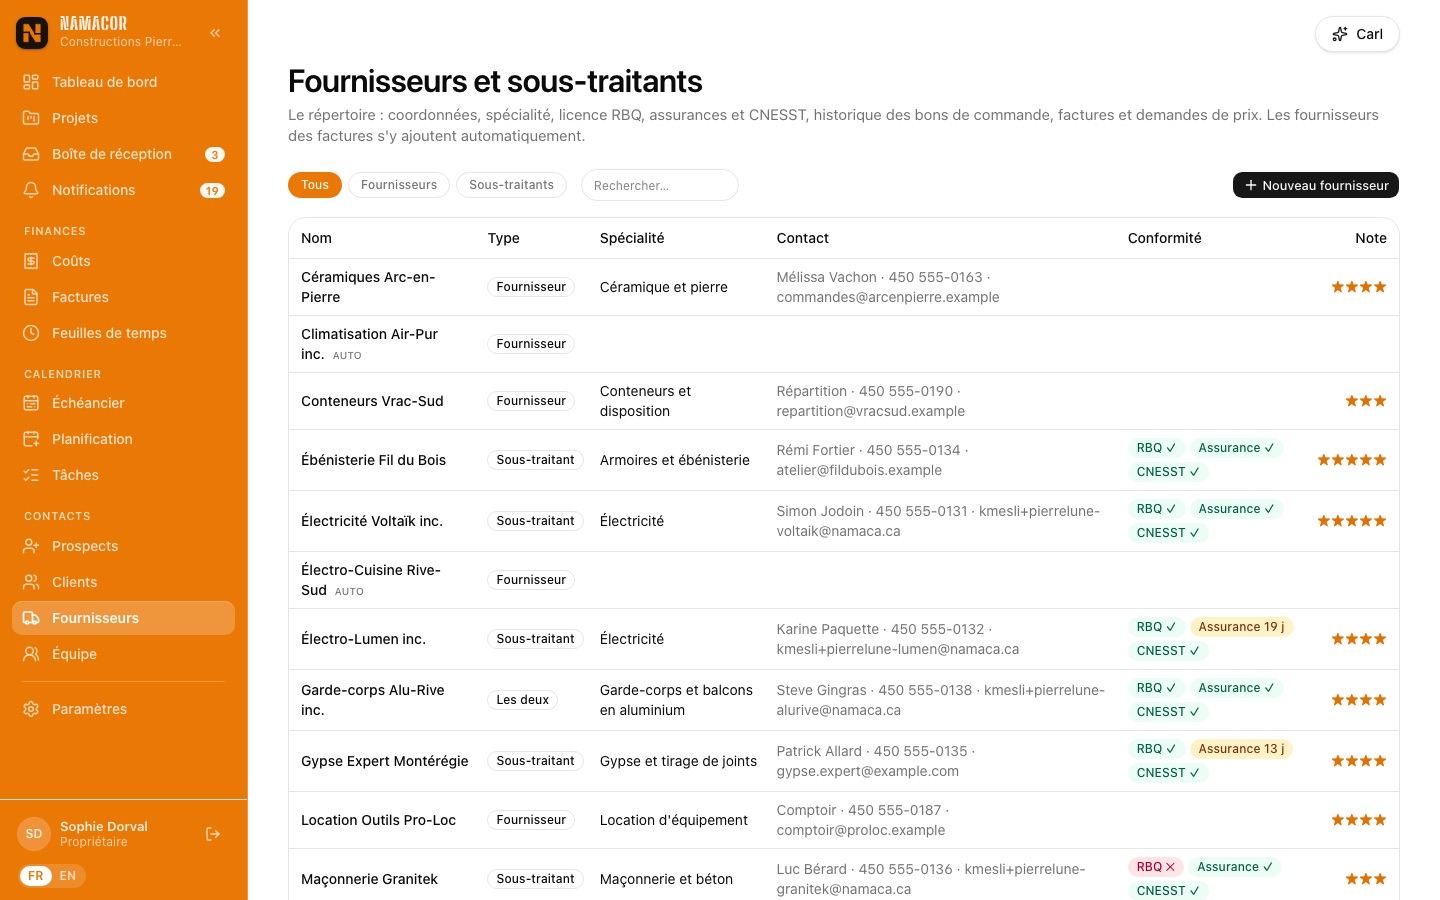Viewport: 1440px width, 900px height.
Task: Select the Location Outils Pro-Loc row
Action: pos(844,820)
